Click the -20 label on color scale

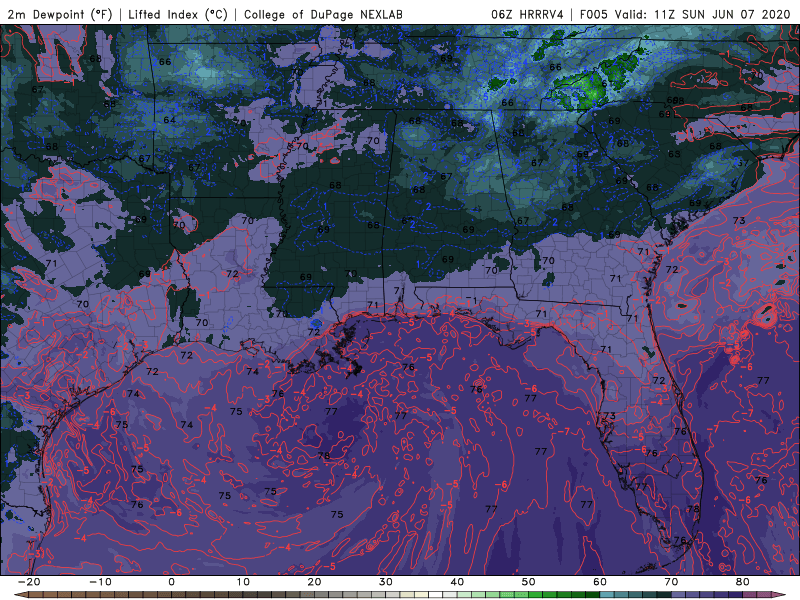29,582
